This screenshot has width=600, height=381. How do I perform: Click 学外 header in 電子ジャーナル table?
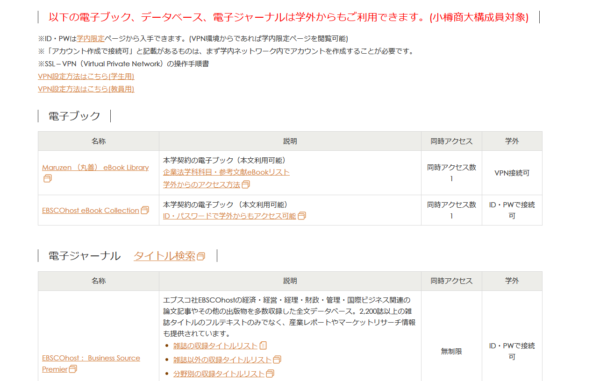(x=512, y=281)
